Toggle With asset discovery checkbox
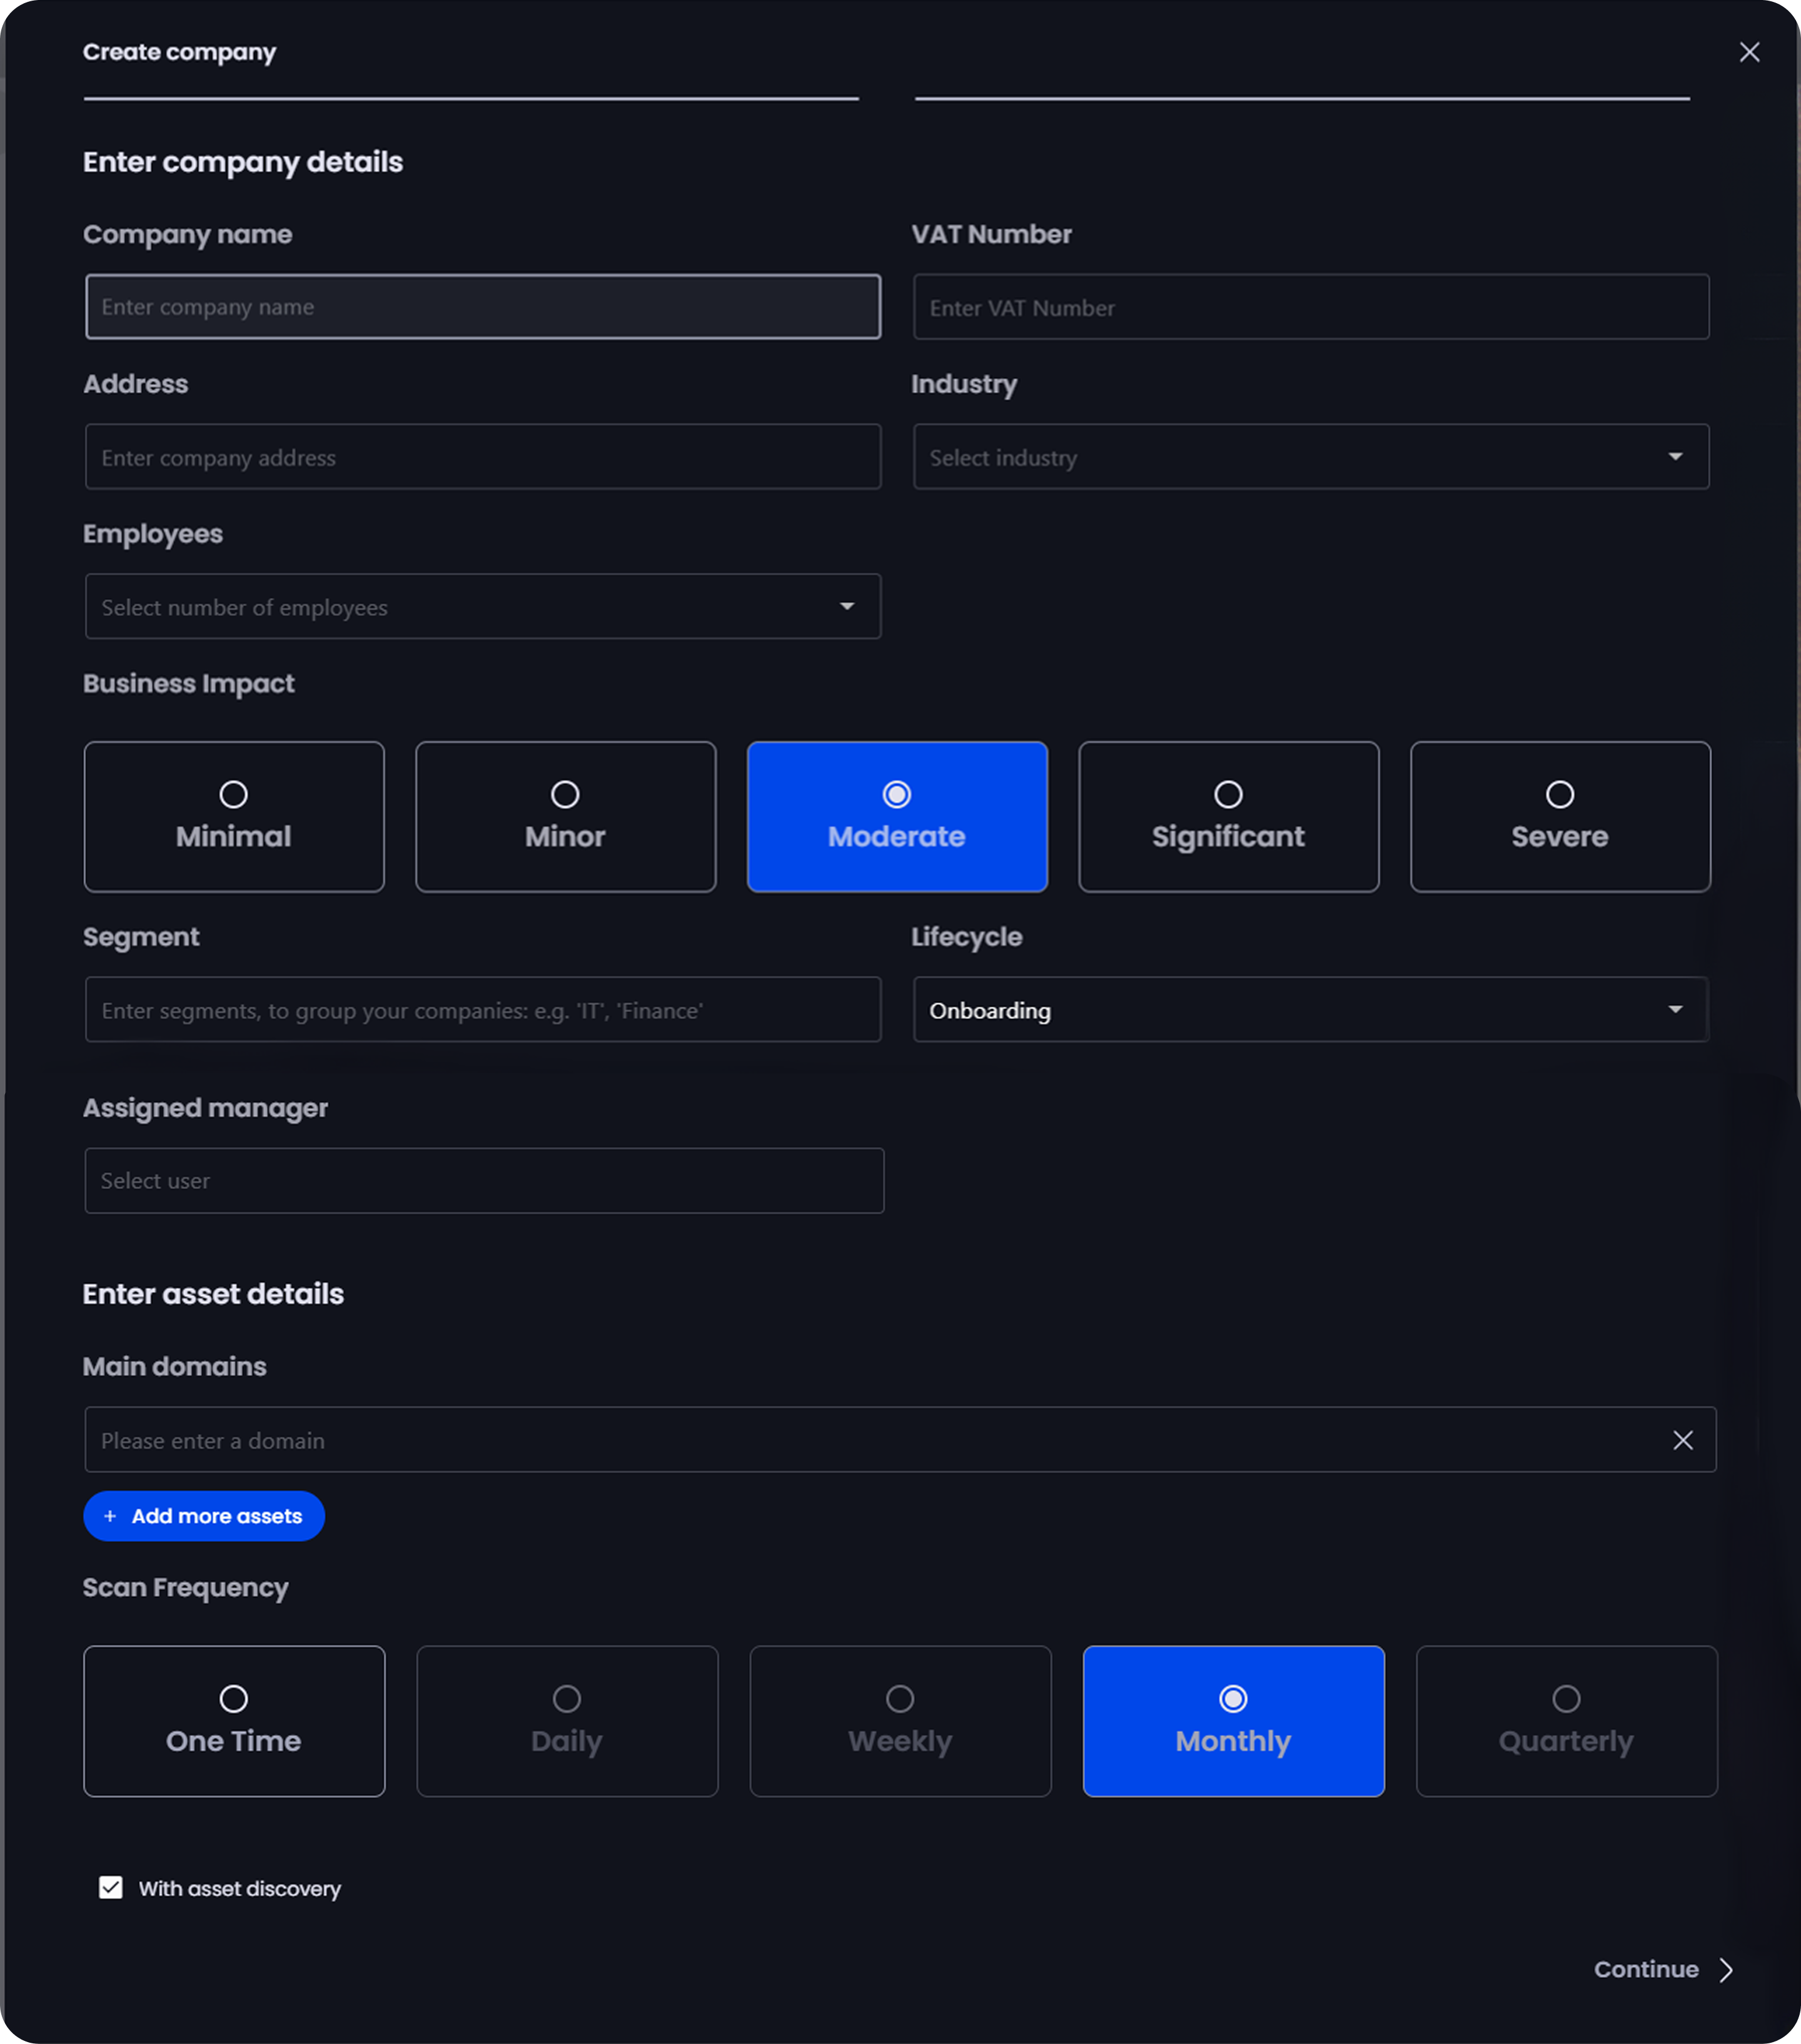The height and width of the screenshot is (2044, 1801). coord(111,1888)
